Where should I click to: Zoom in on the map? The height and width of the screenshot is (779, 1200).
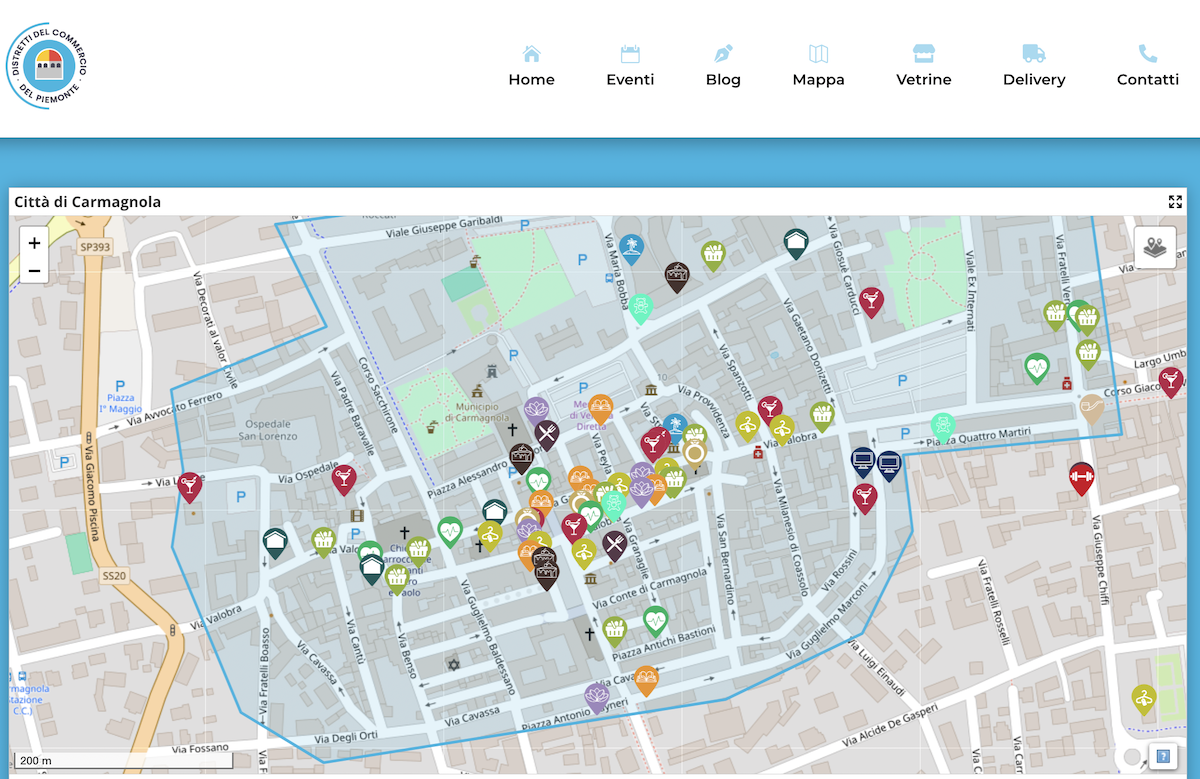34,243
